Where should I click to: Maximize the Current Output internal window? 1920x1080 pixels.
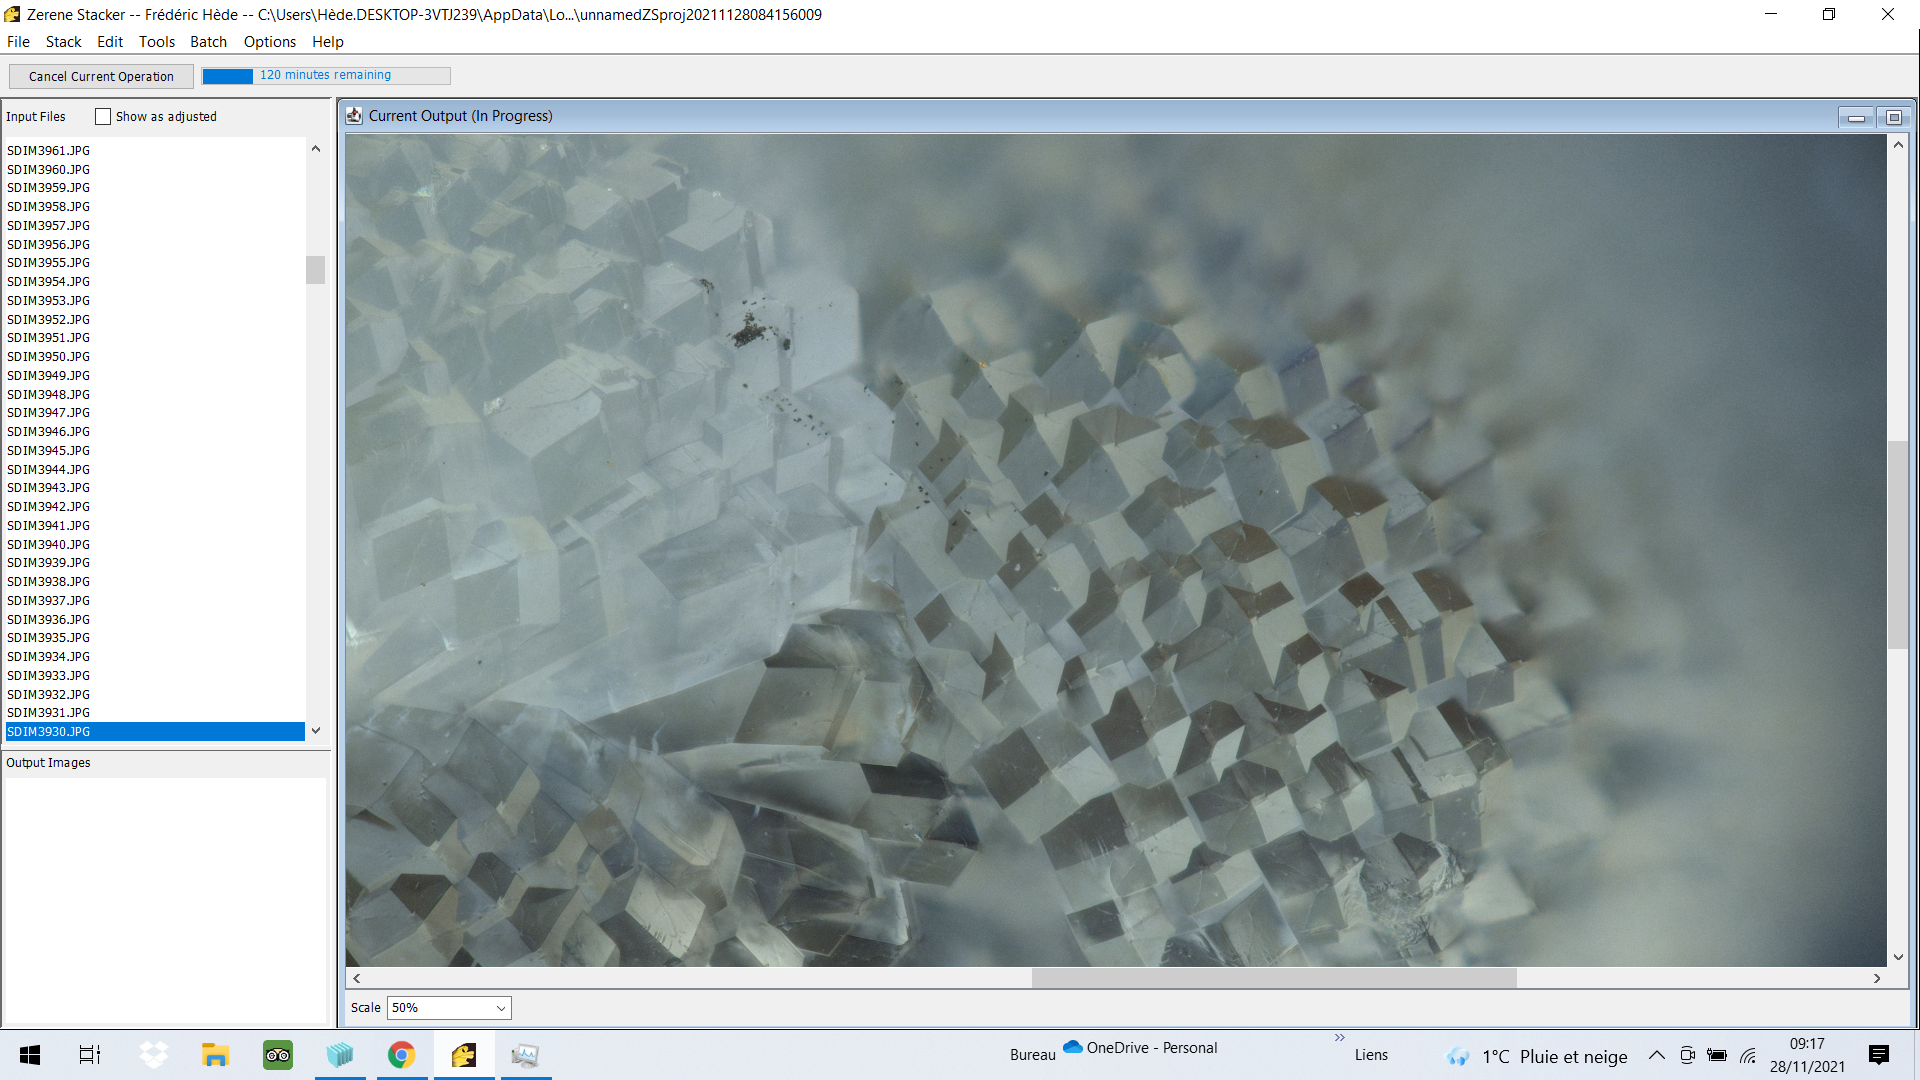[x=1893, y=117]
